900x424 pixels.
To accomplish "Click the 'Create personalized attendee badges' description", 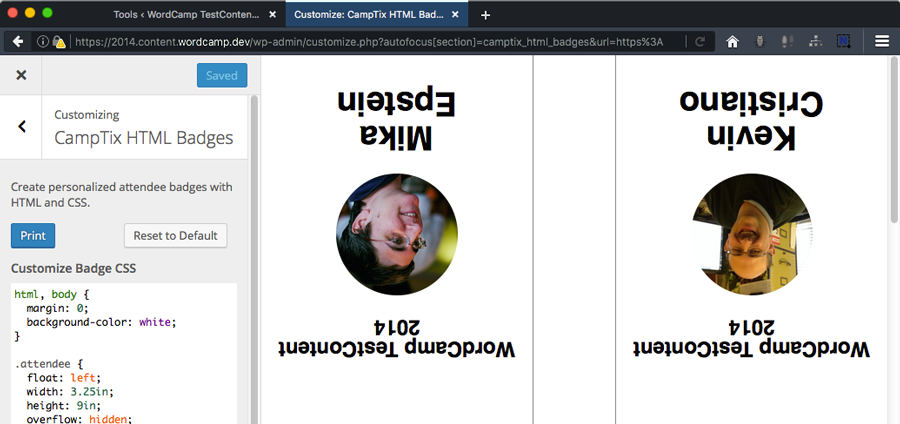I will (122, 195).
